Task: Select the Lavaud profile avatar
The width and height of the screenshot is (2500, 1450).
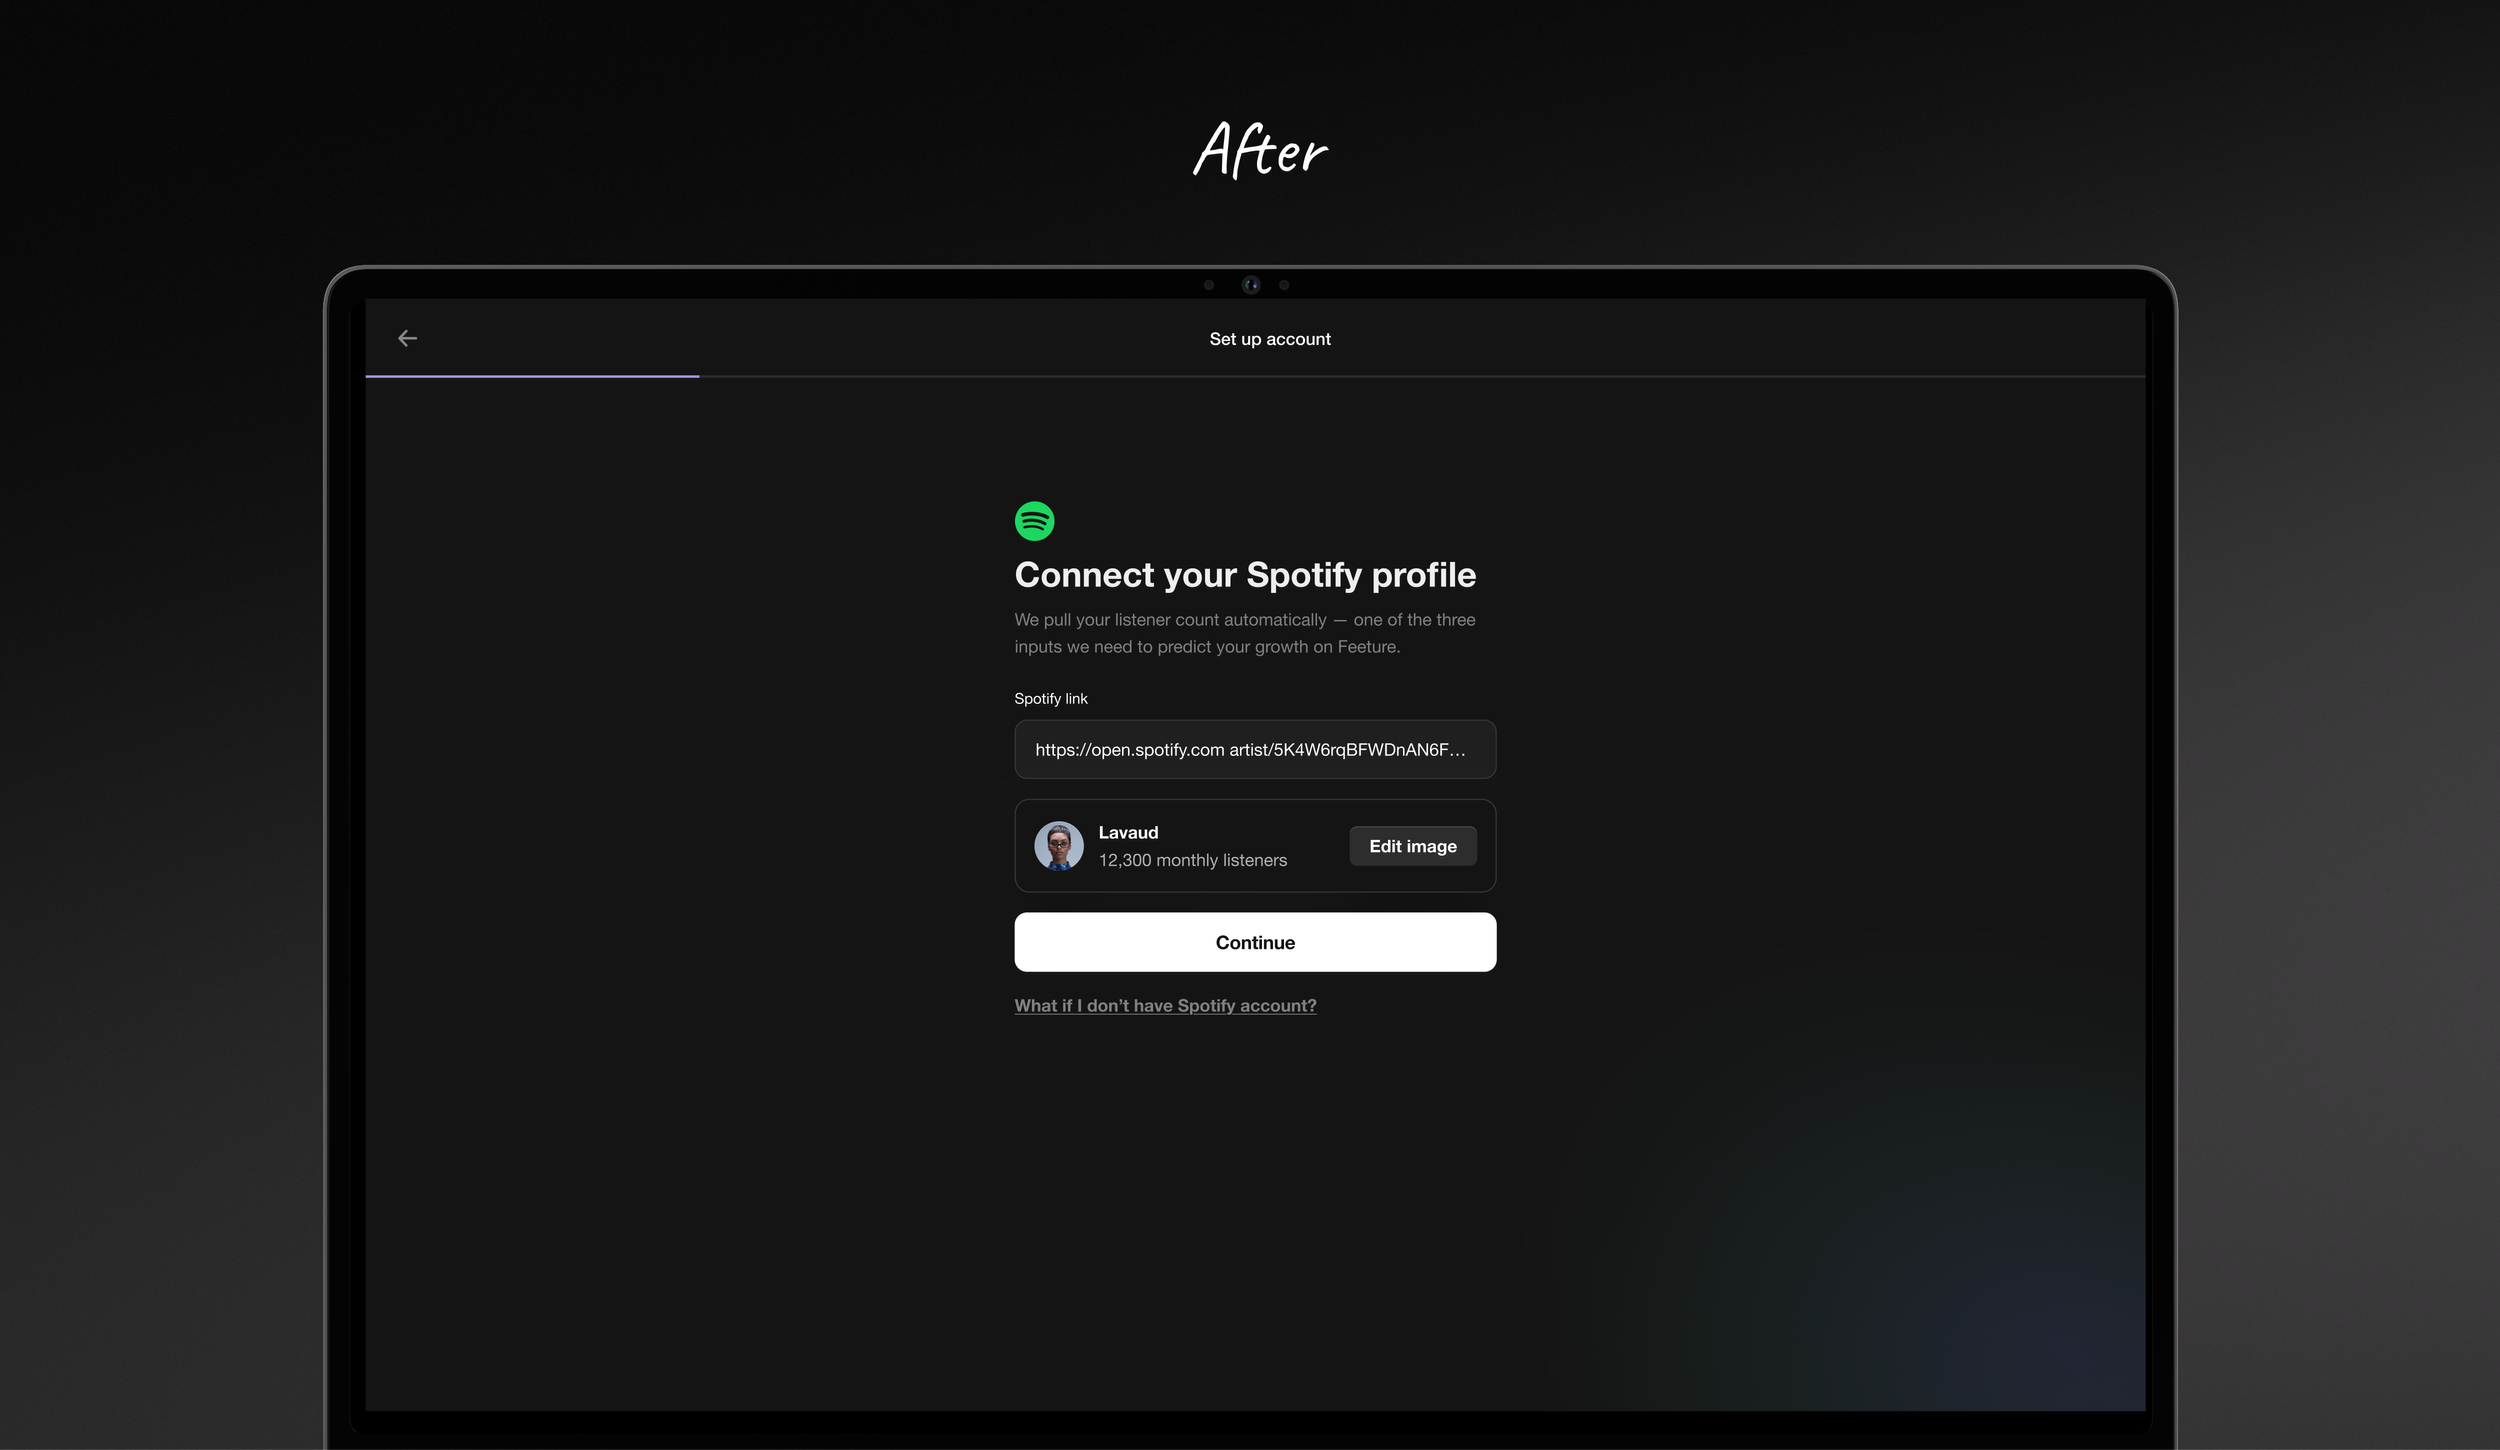Action: pyautogui.click(x=1059, y=846)
